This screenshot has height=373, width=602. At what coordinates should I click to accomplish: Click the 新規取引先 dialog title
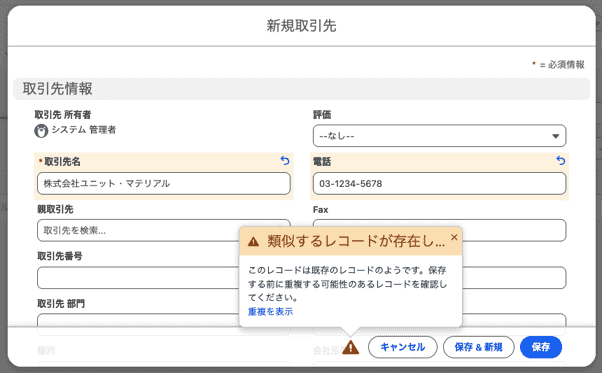pyautogui.click(x=301, y=26)
